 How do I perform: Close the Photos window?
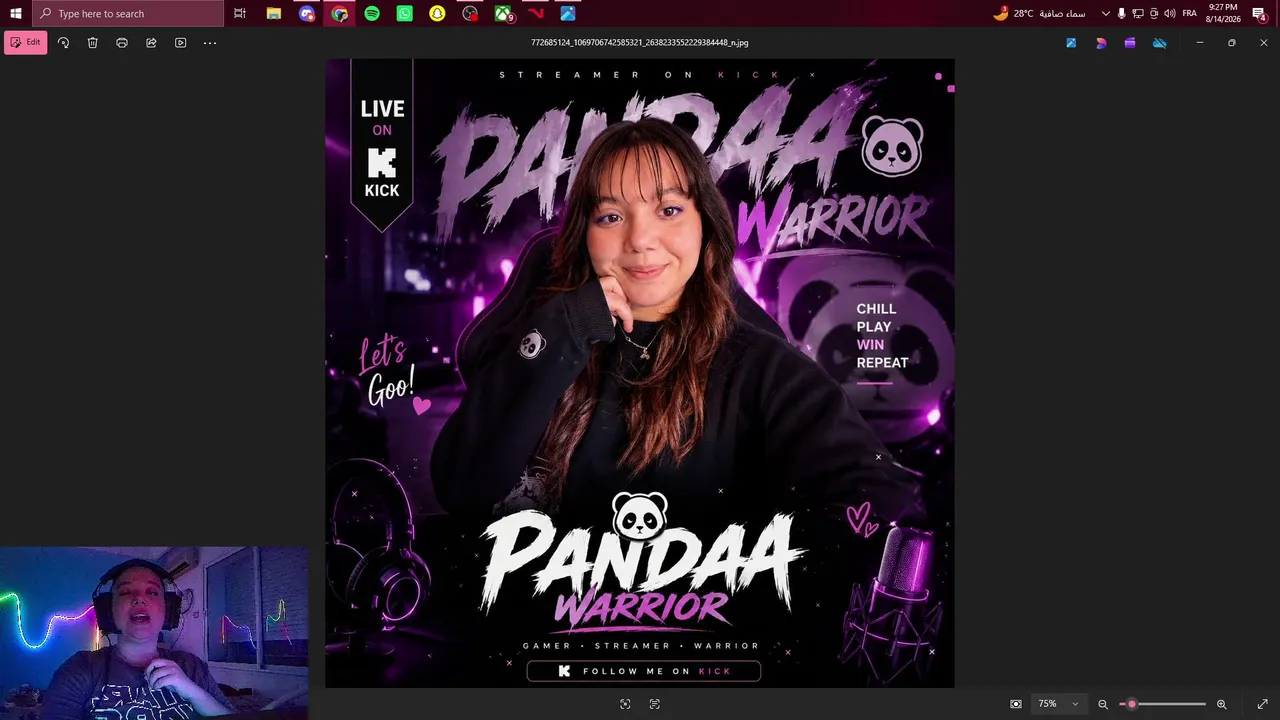click(1264, 43)
